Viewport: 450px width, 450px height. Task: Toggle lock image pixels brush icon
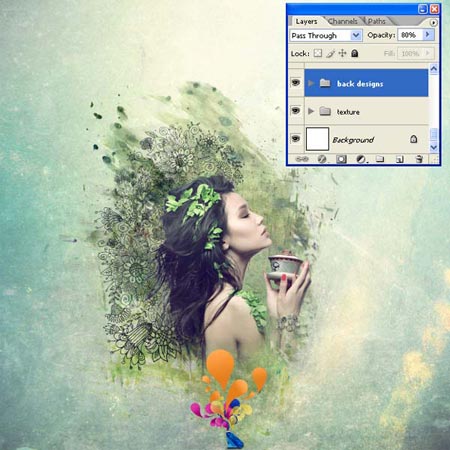[x=330, y=53]
